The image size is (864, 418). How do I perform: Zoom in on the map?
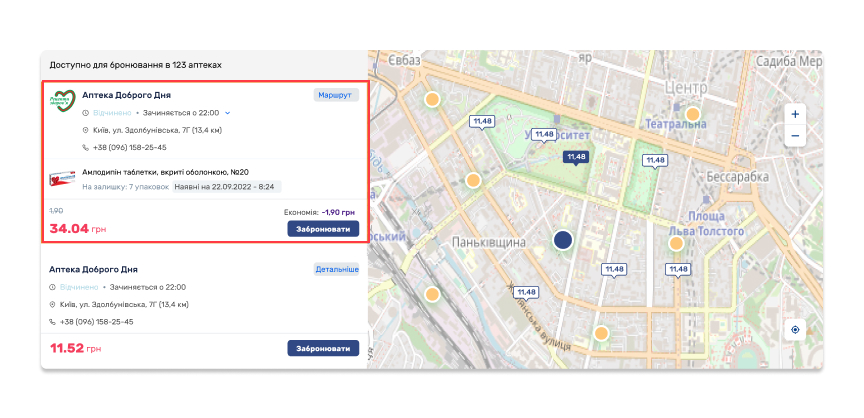[794, 114]
